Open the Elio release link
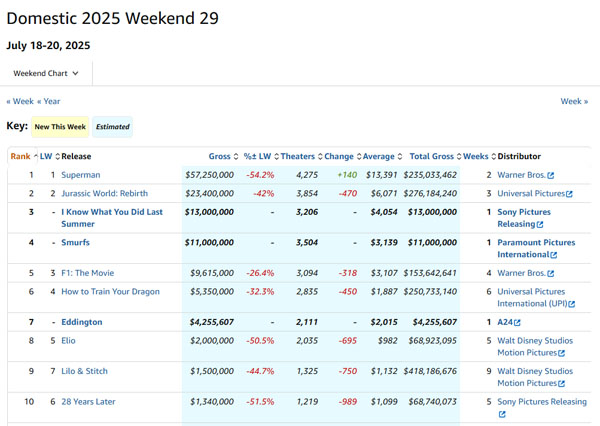The width and height of the screenshot is (600, 426). pos(68,340)
